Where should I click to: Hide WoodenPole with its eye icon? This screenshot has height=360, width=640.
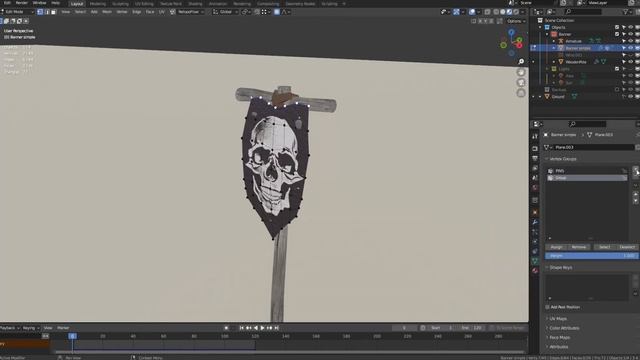[631, 62]
